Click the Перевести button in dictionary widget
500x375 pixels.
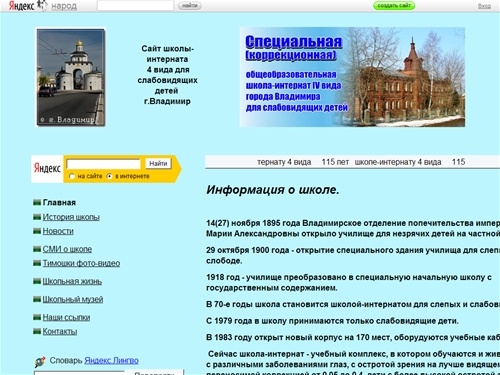point(154,373)
